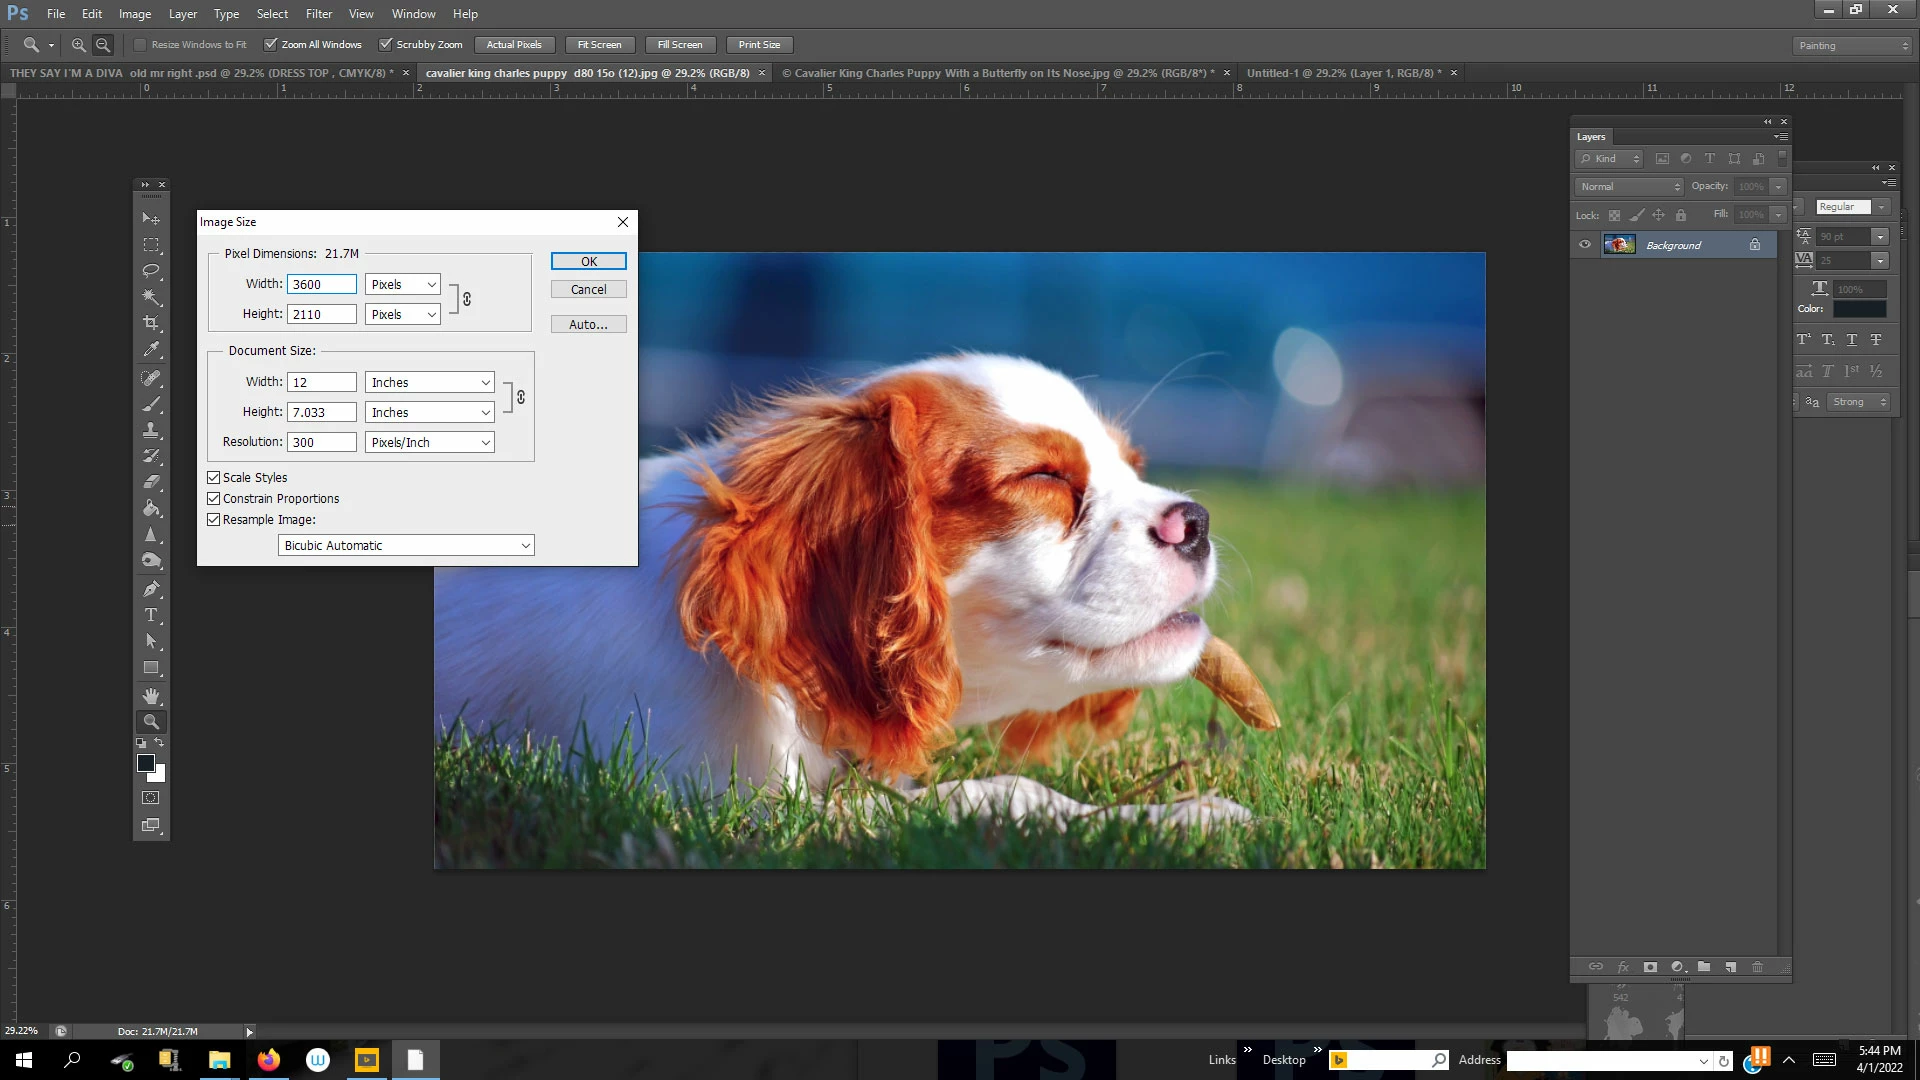
Task: Open Firefox from the taskbar
Action: 268,1060
